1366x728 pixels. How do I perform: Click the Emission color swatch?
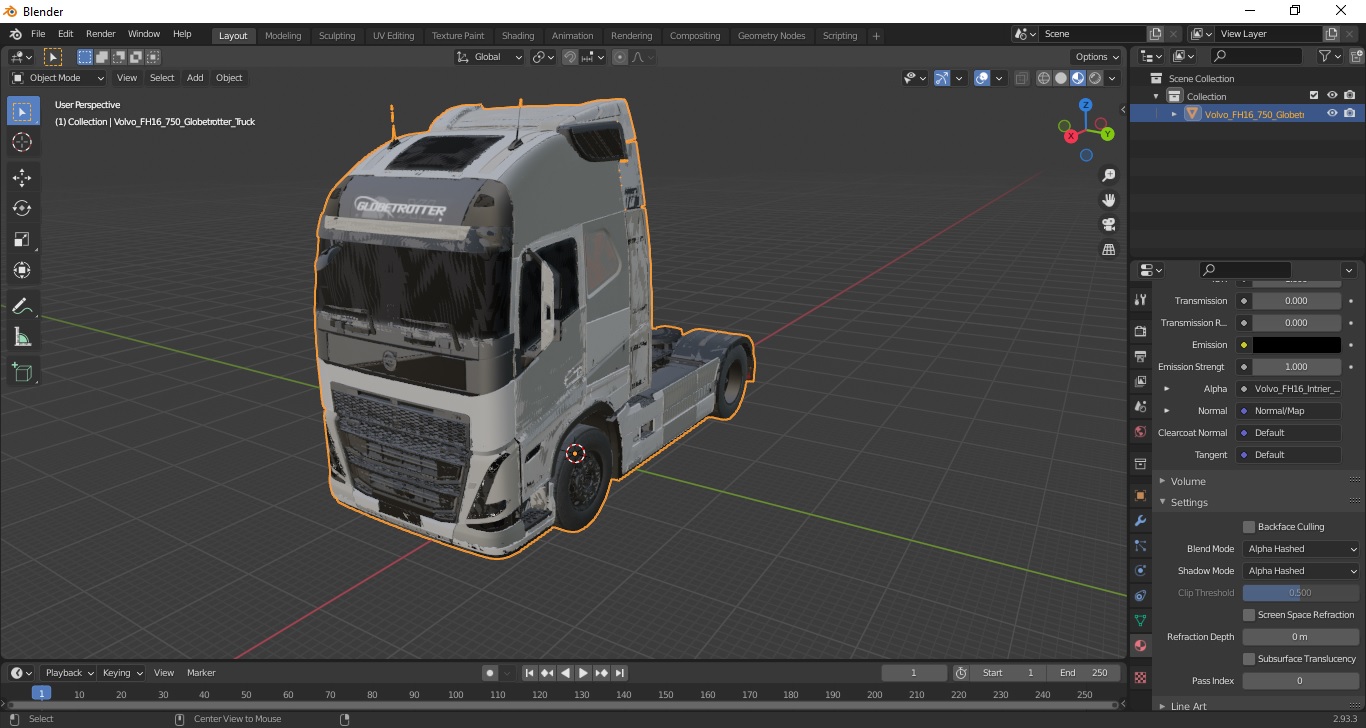click(x=1297, y=345)
